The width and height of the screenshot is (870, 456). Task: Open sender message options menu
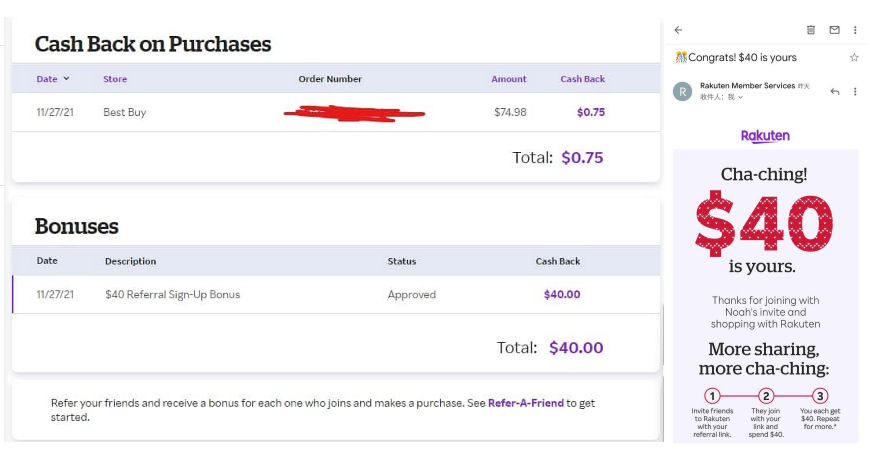[x=855, y=92]
